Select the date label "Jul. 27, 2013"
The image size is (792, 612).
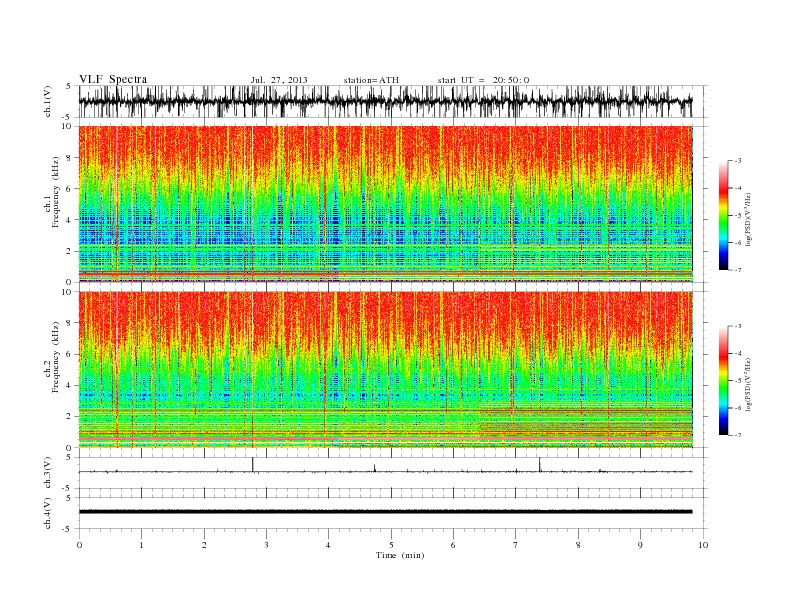coord(279,80)
